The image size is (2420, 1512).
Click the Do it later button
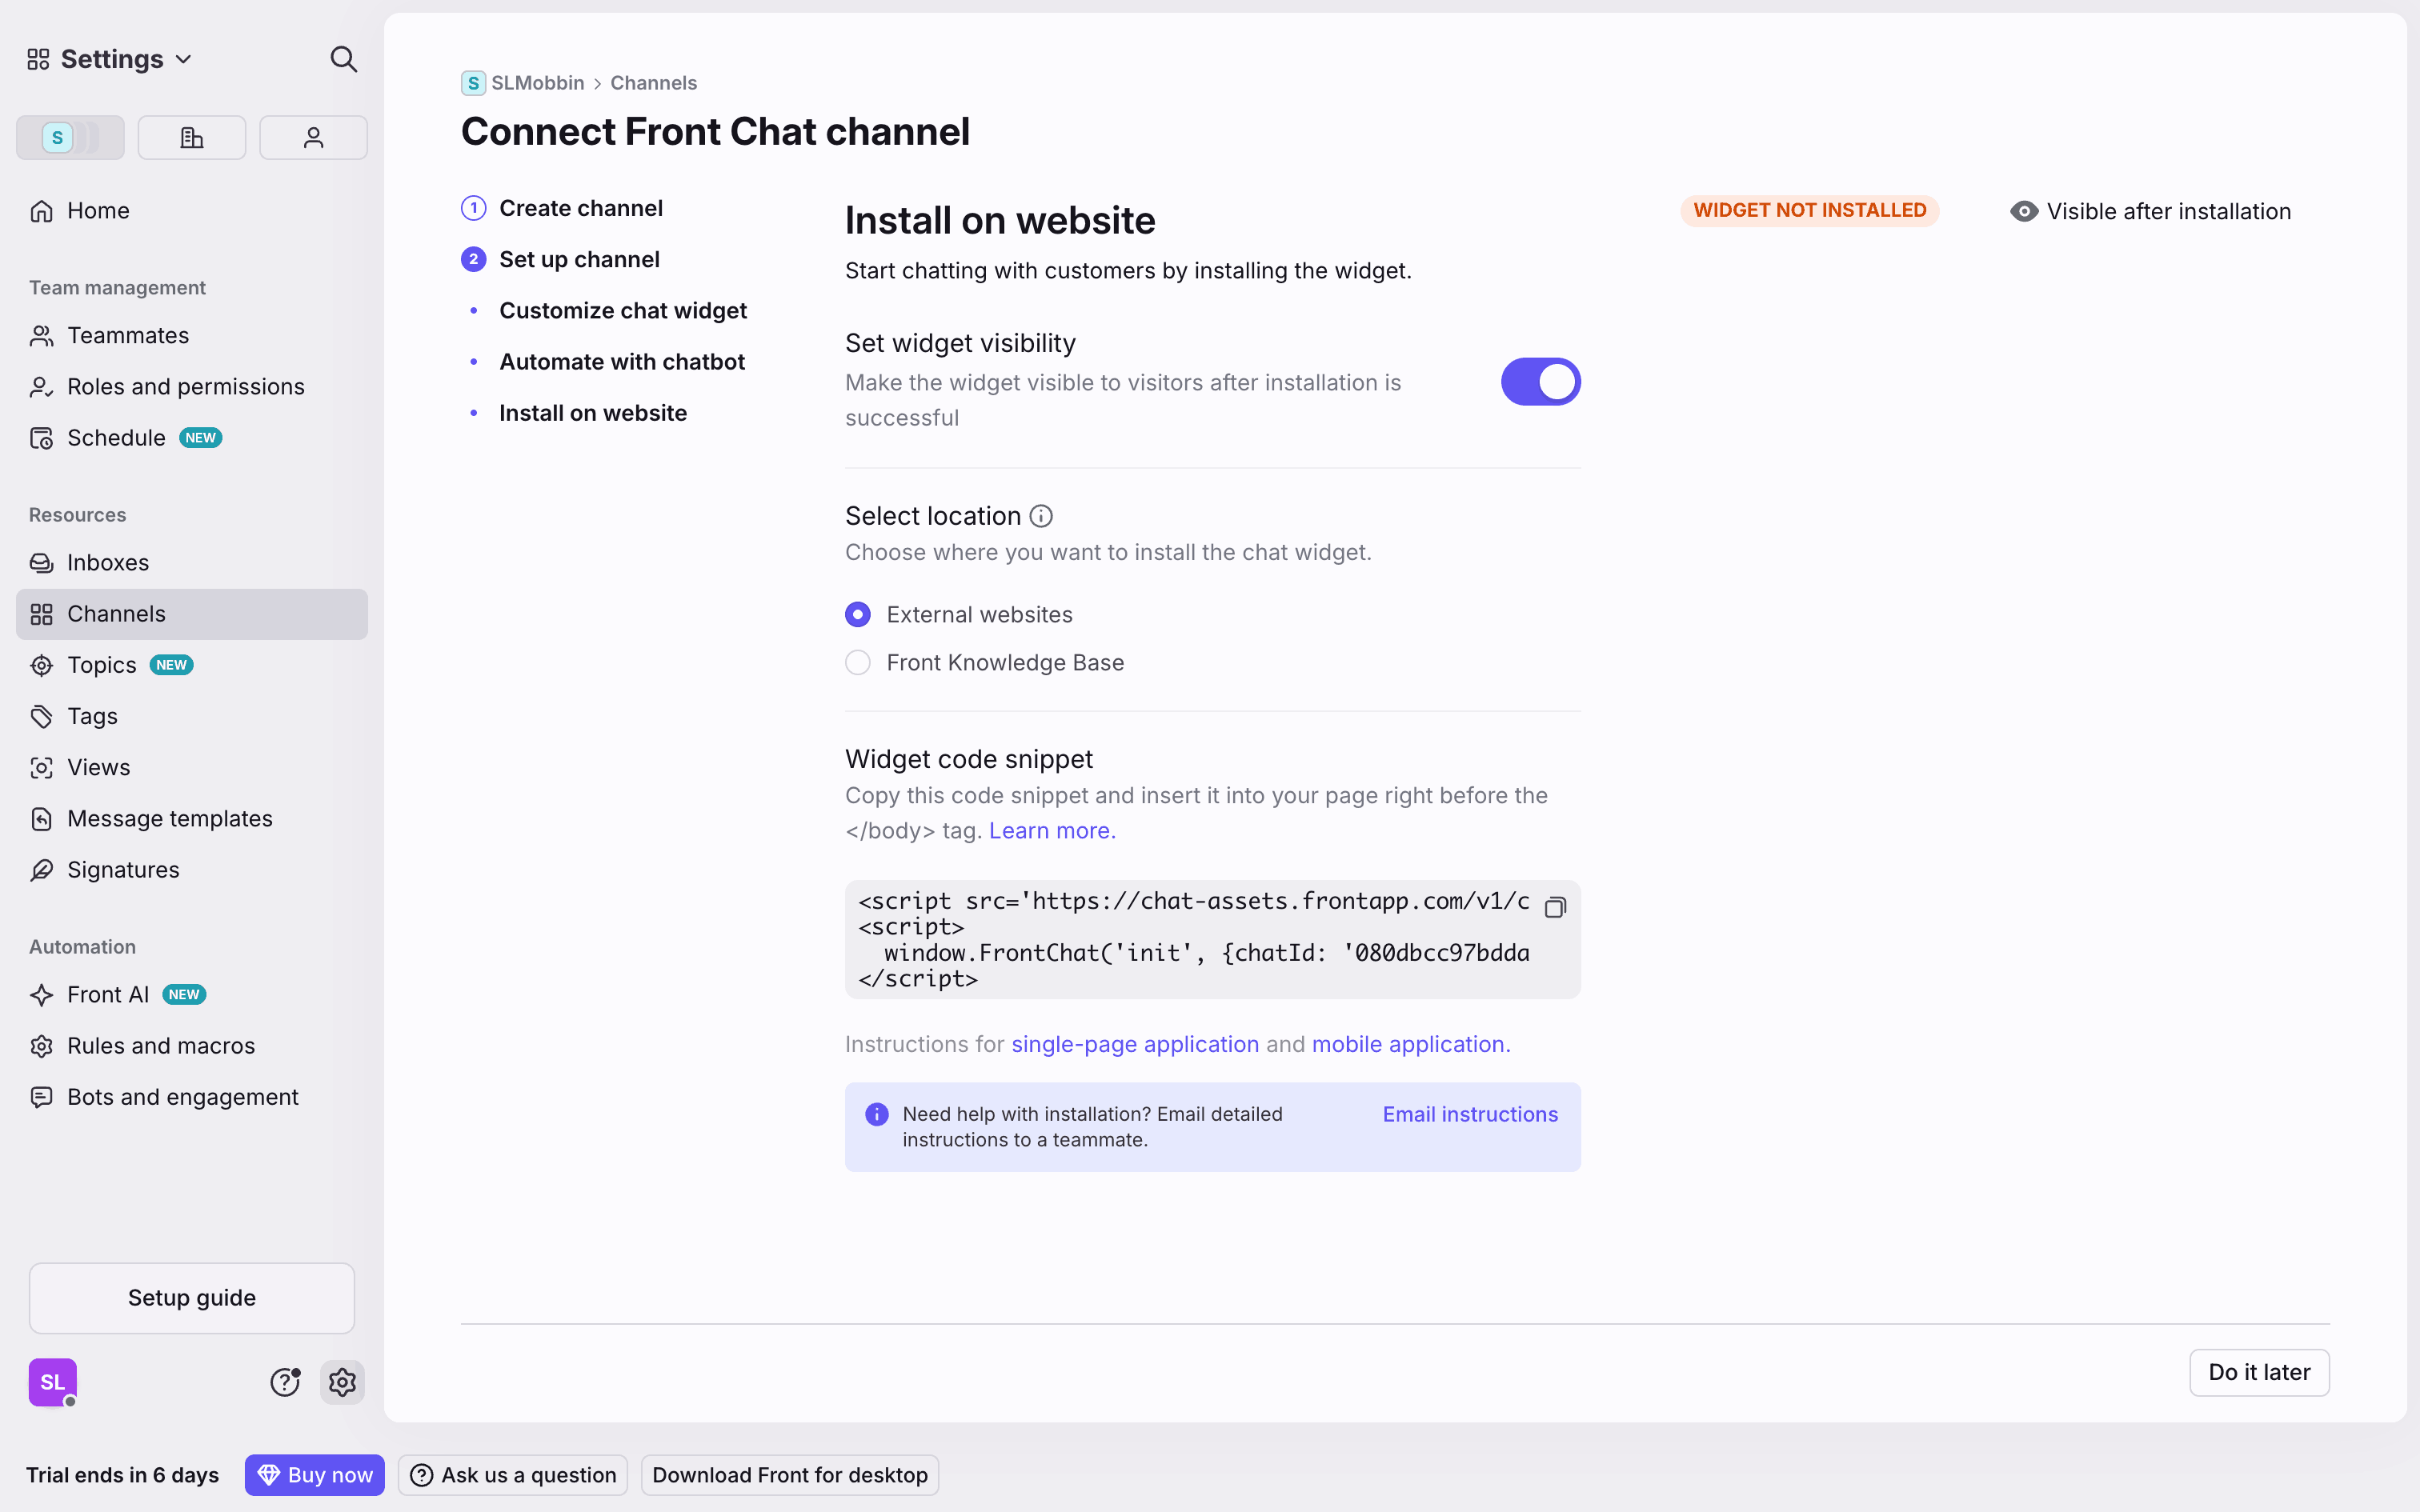[2258, 1372]
